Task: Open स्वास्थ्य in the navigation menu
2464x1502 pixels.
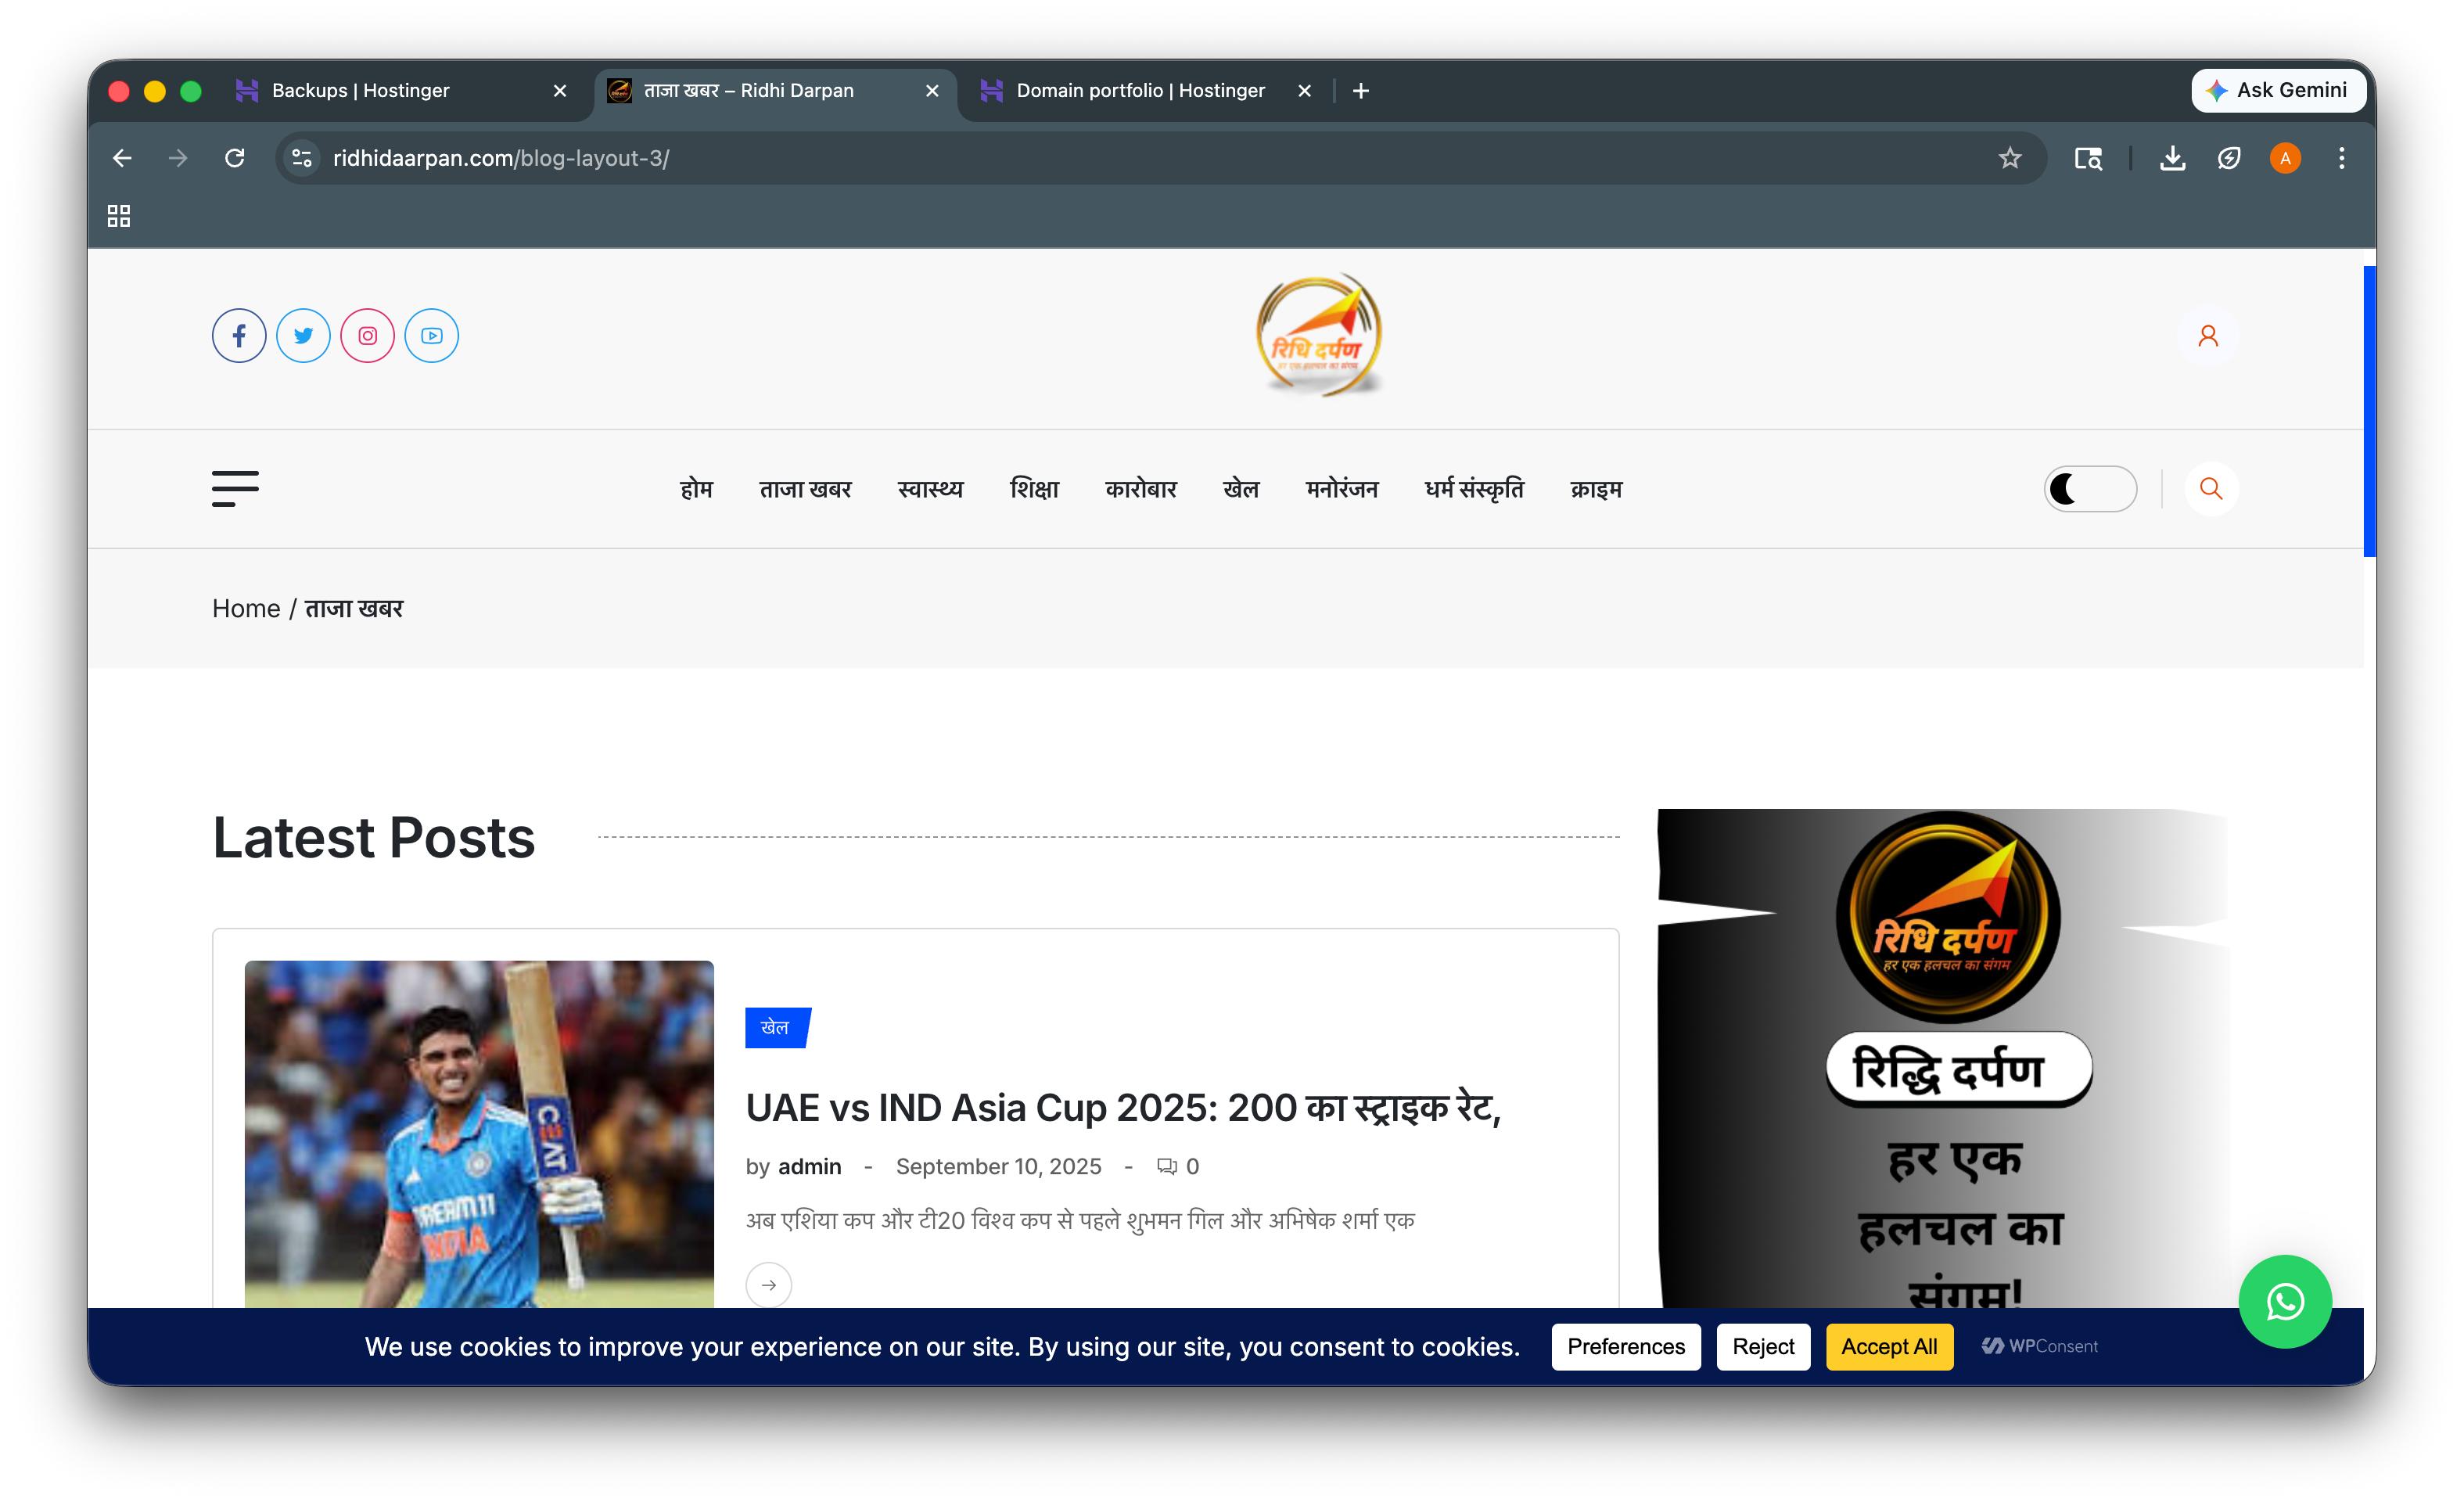Action: (930, 489)
